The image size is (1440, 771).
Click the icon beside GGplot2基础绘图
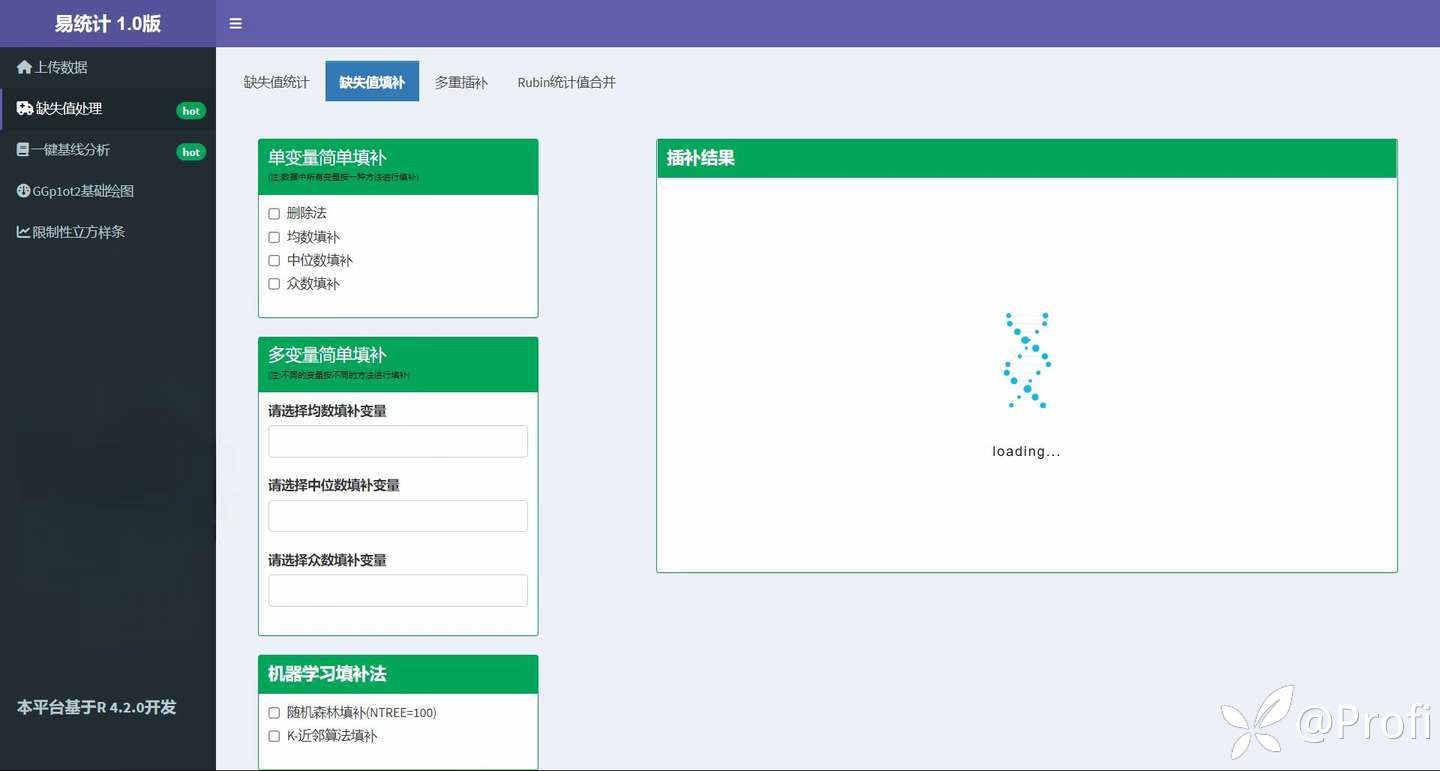click(x=24, y=190)
